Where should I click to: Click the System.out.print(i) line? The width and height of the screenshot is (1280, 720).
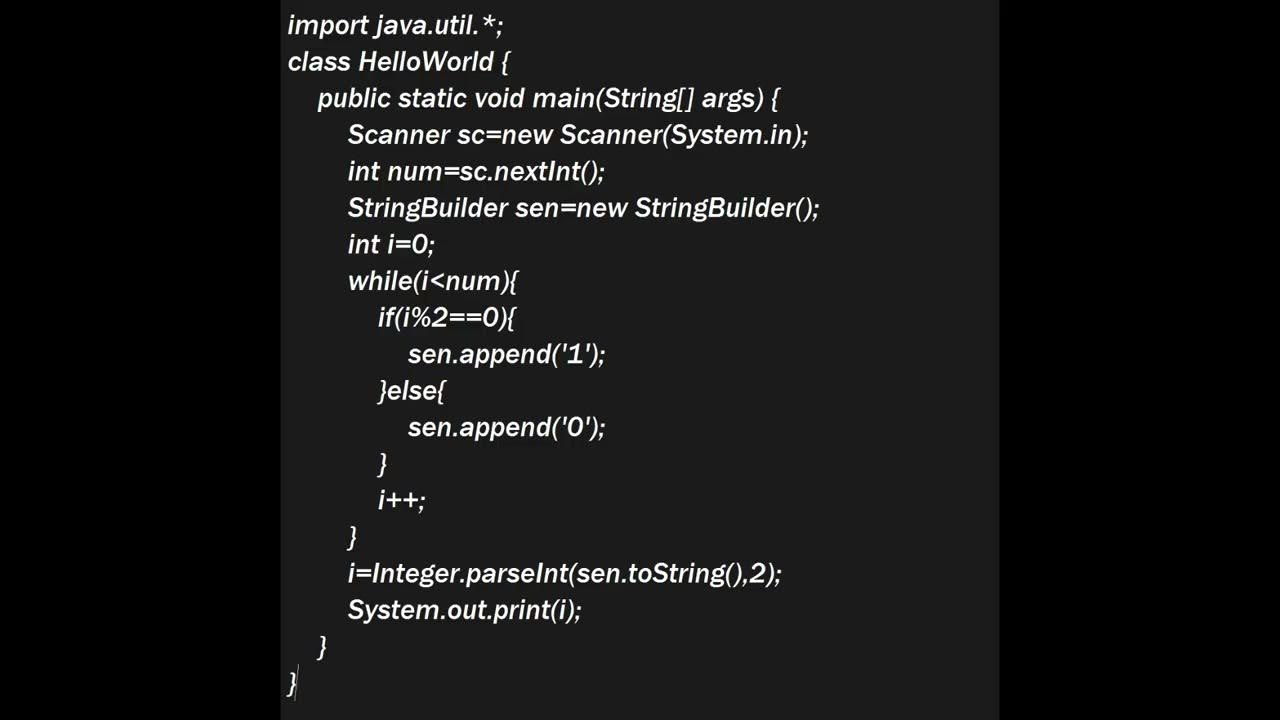(464, 610)
